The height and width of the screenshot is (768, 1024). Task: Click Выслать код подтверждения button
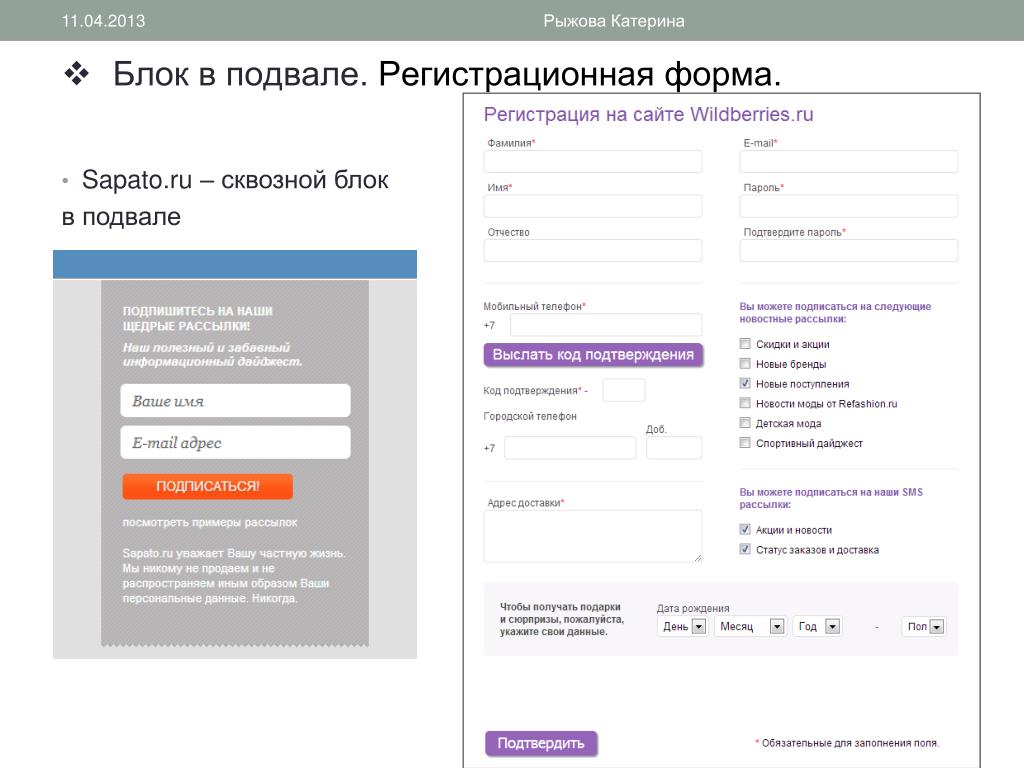pos(593,355)
